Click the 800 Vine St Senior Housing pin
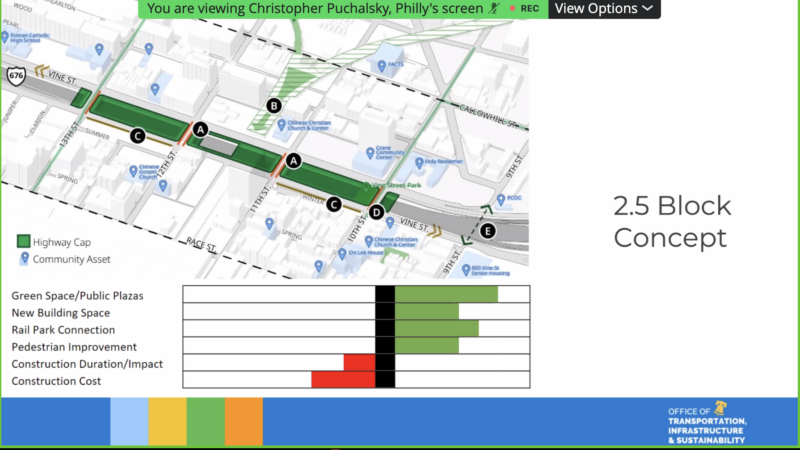 pyautogui.click(x=466, y=269)
